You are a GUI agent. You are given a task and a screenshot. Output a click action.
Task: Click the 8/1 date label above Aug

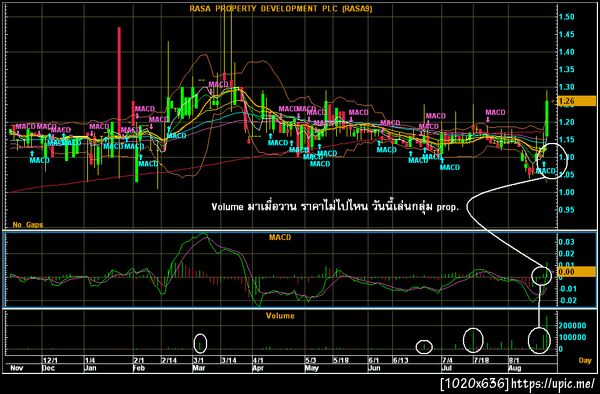514,360
